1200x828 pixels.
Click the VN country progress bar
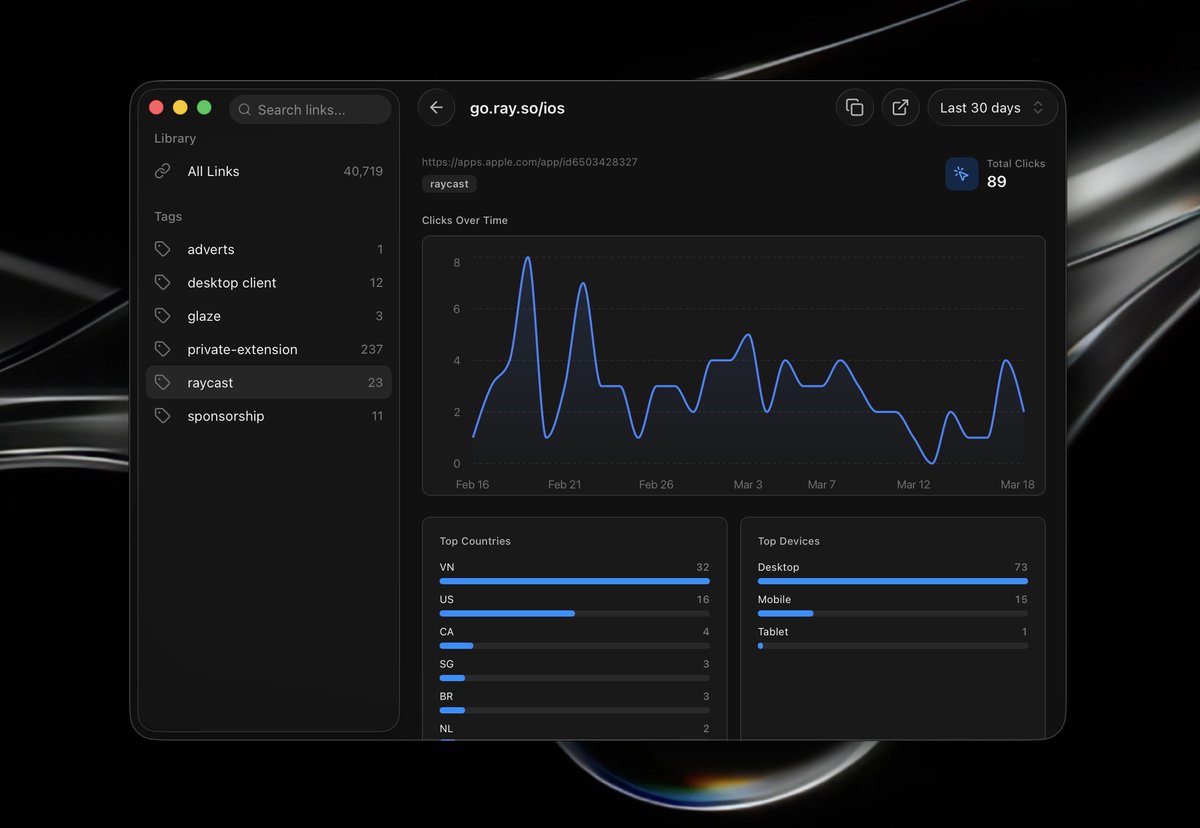575,581
